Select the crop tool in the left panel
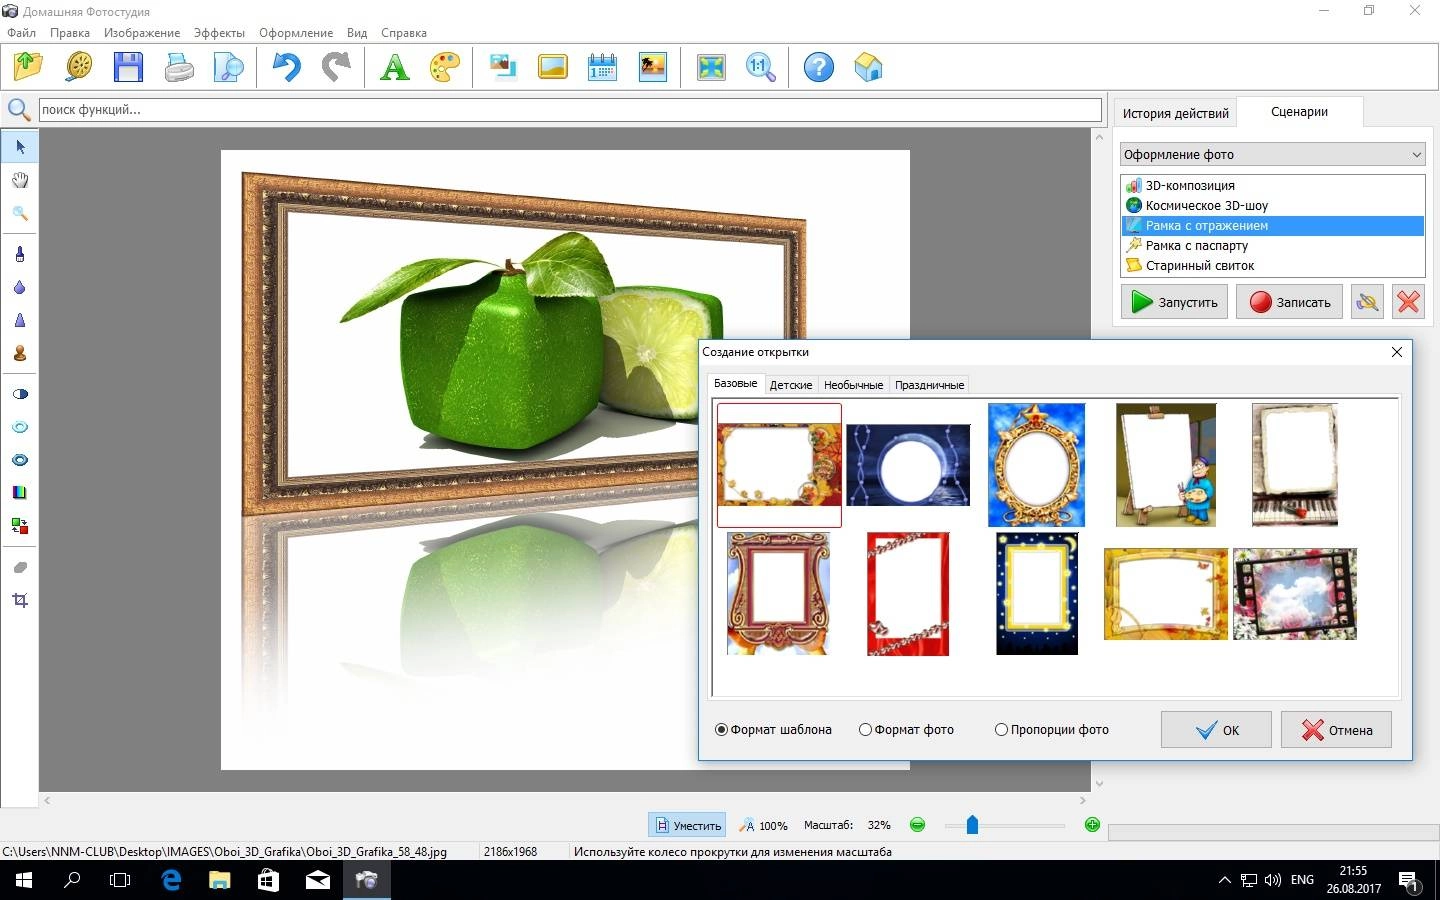1440x900 pixels. [x=20, y=600]
